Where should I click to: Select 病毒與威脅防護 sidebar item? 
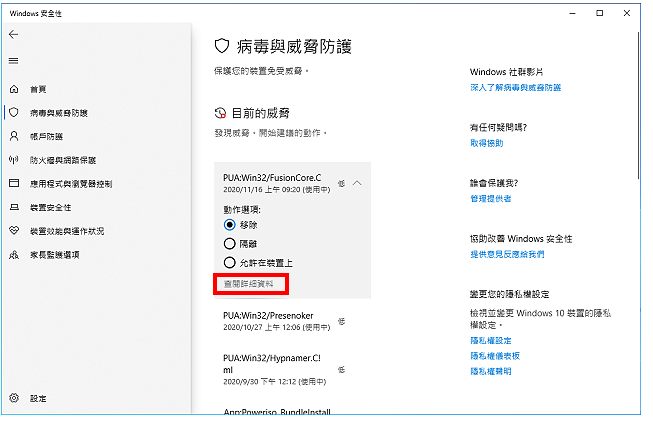[59, 113]
